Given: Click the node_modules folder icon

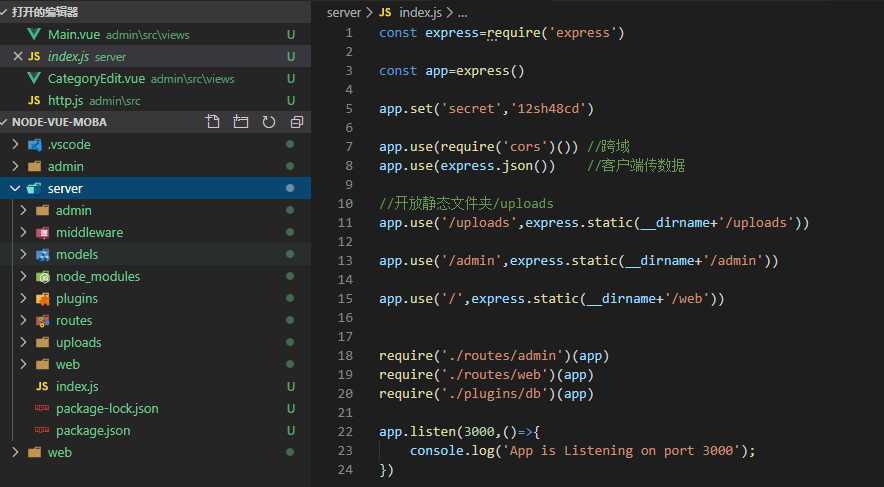Looking at the screenshot, I should tap(42, 276).
